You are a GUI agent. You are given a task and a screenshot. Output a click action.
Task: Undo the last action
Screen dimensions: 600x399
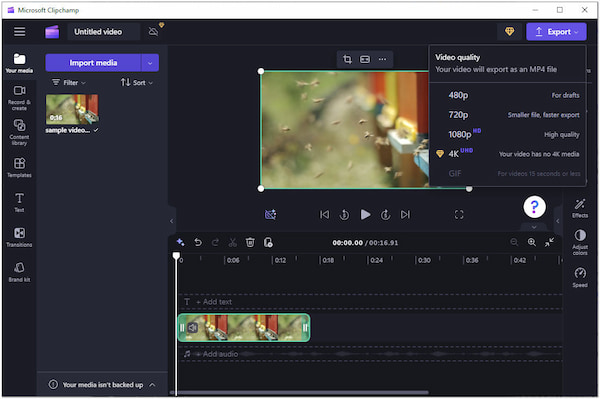coord(198,242)
